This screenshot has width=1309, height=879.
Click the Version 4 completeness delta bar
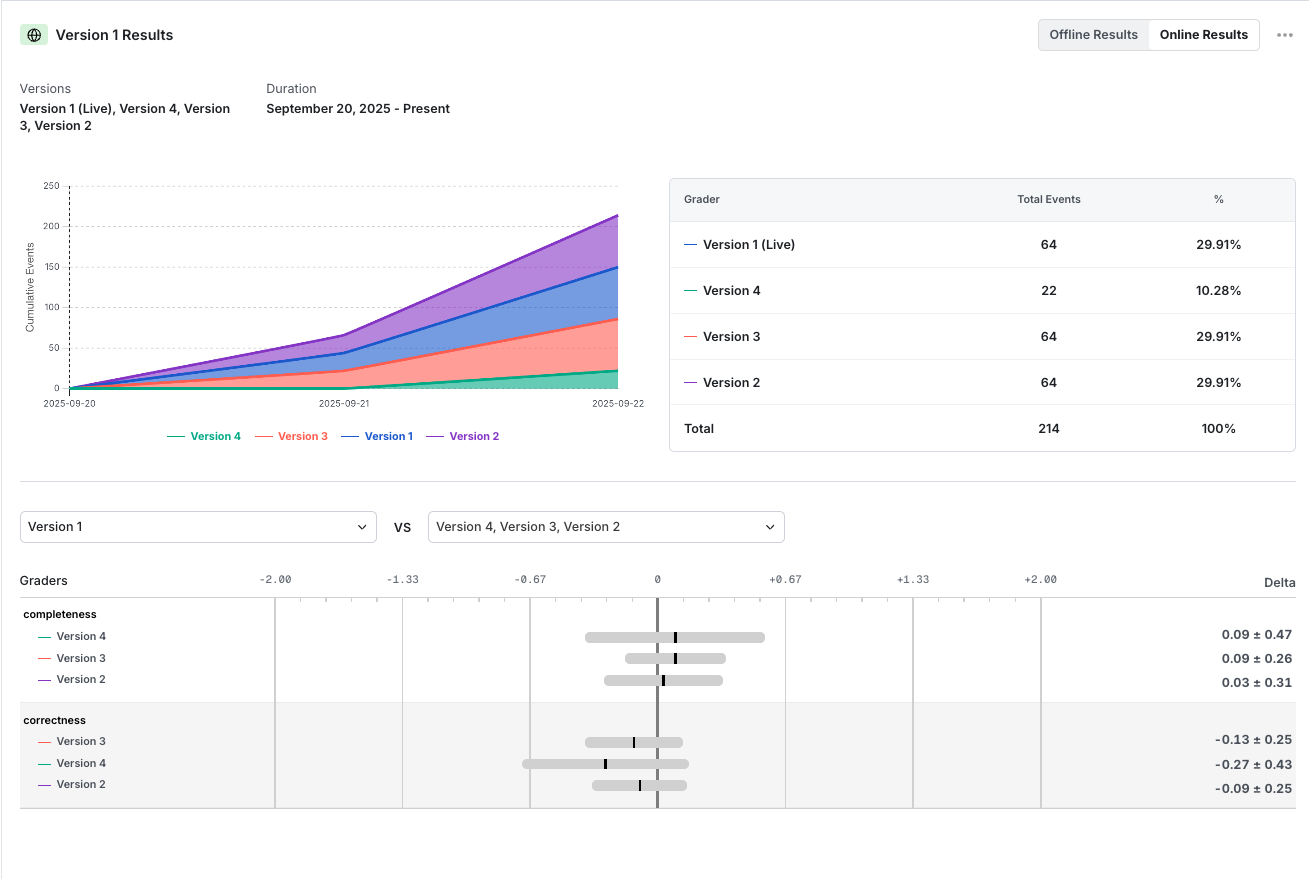pos(675,636)
